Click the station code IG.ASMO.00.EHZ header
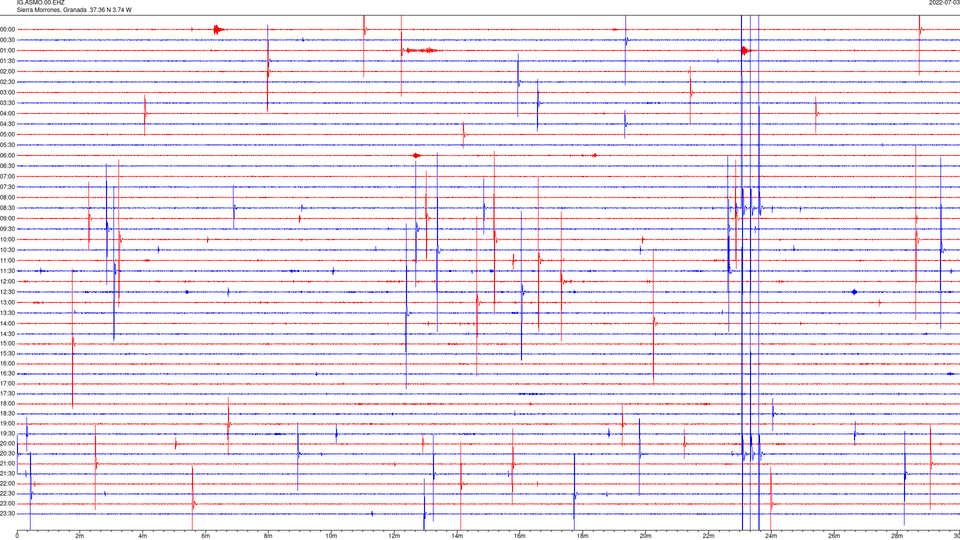The image size is (960, 540). (40, 2)
